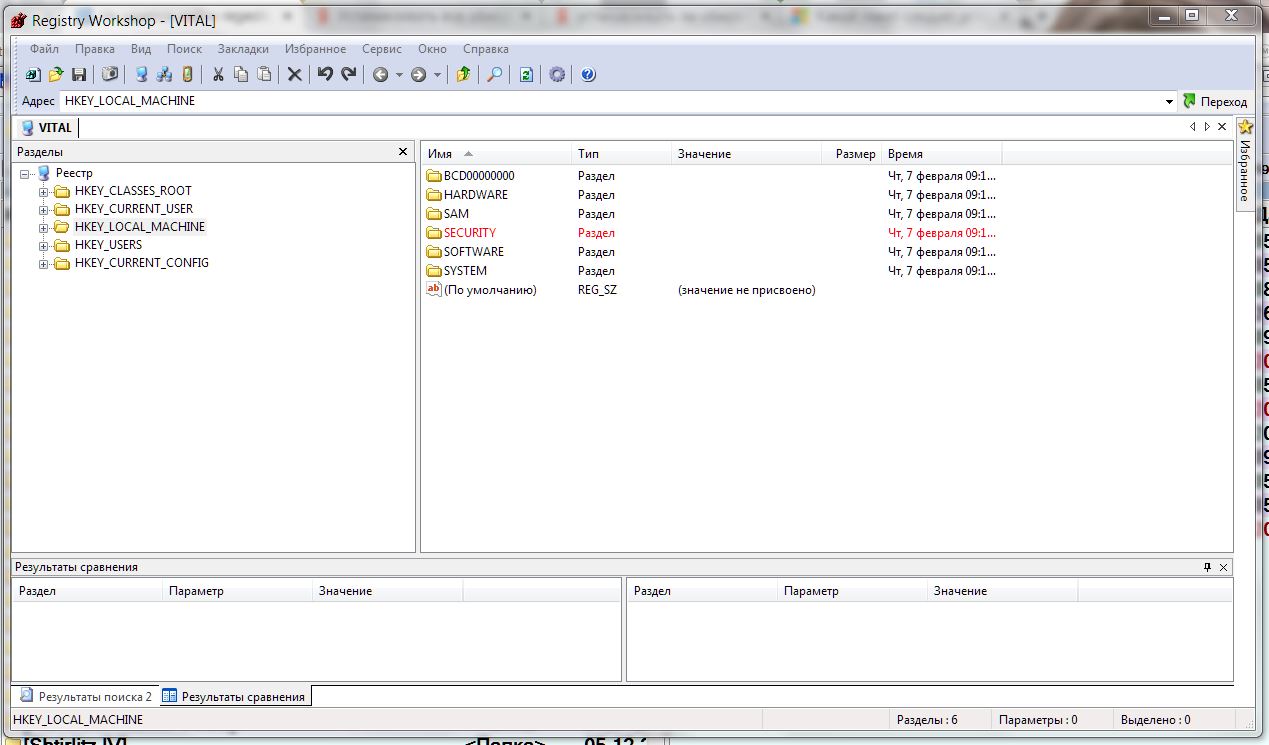Open the Файл menu
The width and height of the screenshot is (1269, 745).
point(44,49)
